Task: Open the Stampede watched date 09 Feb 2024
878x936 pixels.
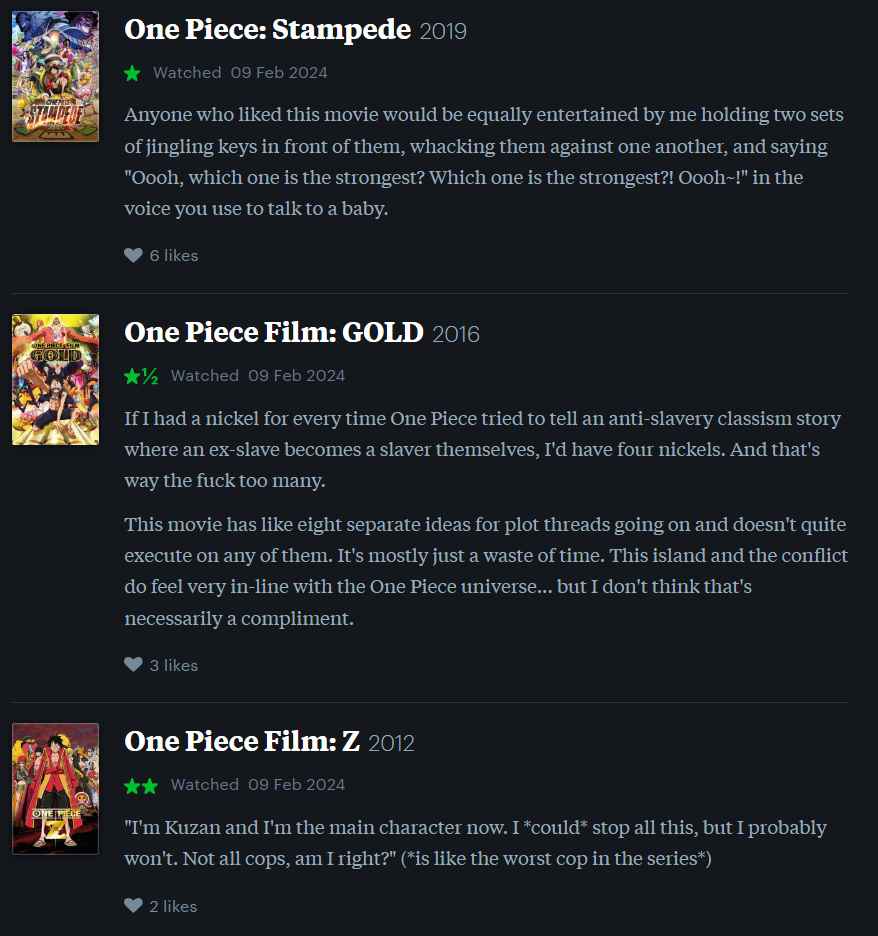Action: pyautogui.click(x=279, y=73)
